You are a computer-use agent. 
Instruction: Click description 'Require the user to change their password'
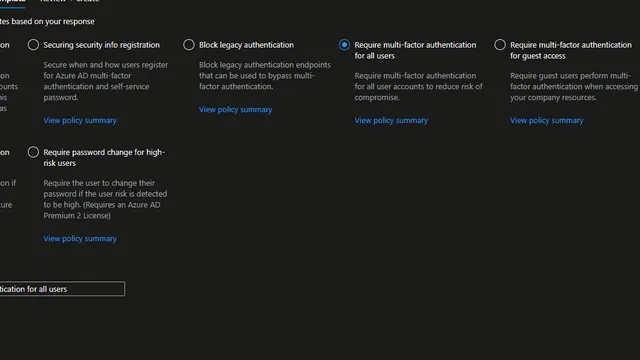(105, 199)
